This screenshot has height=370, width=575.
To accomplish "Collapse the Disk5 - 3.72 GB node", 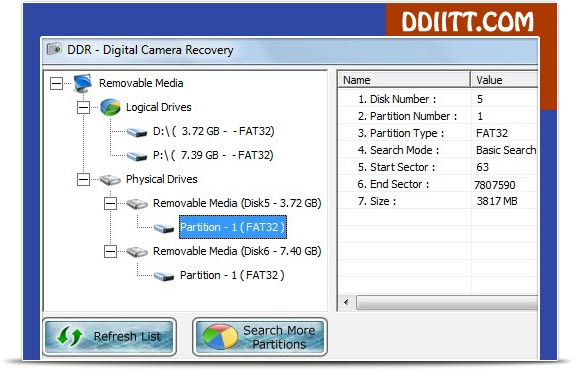I will [x=110, y=204].
